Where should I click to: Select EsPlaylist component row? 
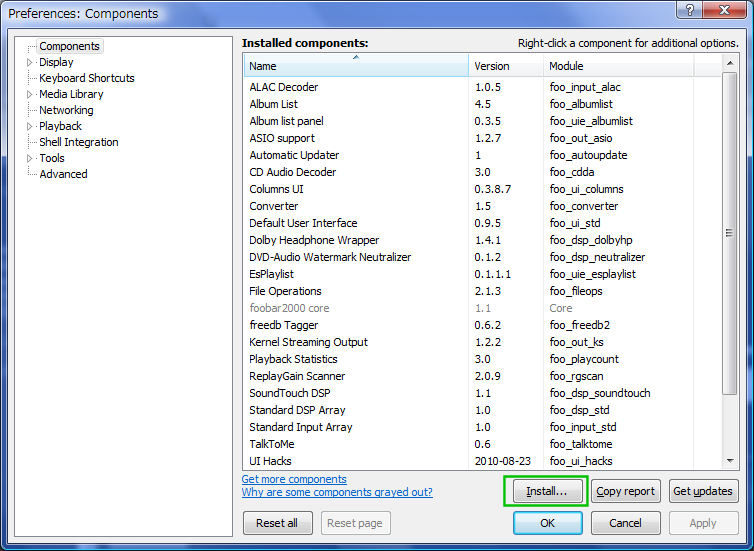[483, 274]
